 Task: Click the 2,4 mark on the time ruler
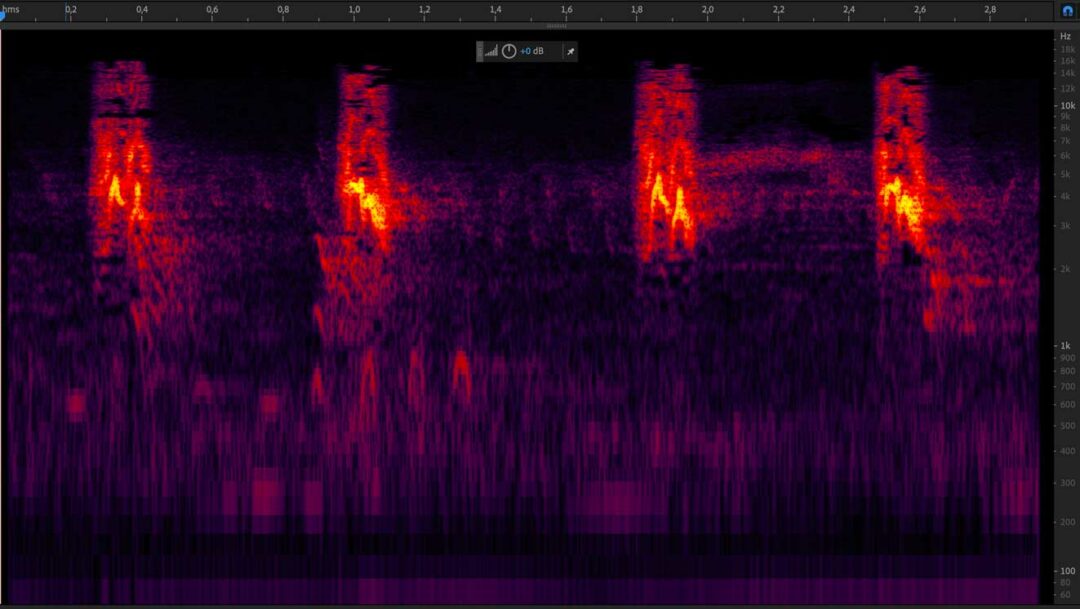click(849, 10)
